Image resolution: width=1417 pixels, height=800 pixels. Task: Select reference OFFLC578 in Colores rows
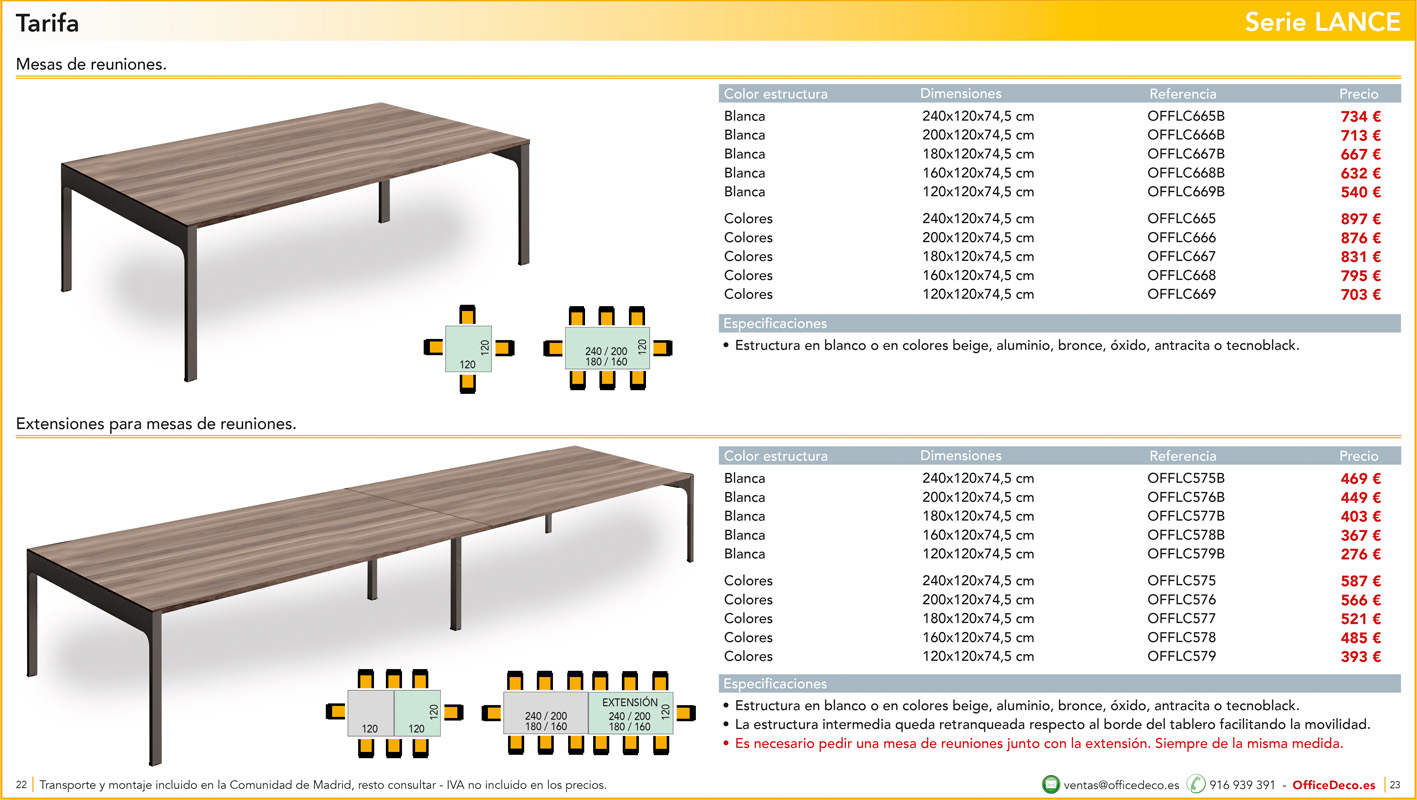point(1182,638)
